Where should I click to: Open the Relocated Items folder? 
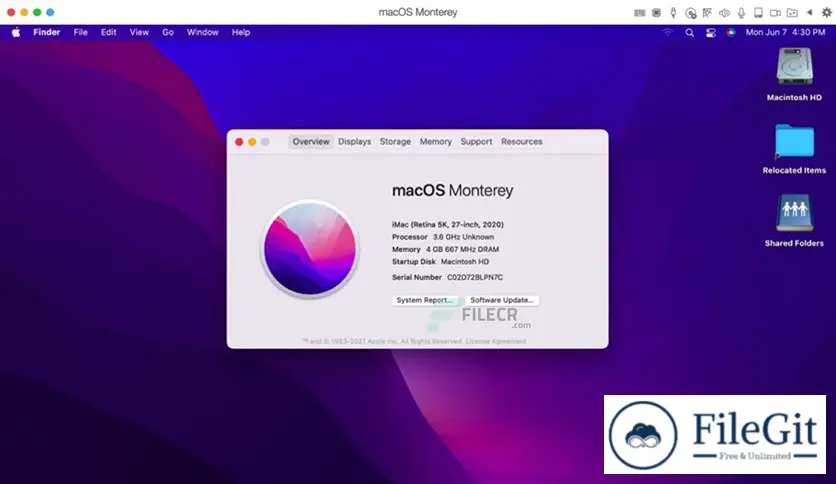(794, 141)
